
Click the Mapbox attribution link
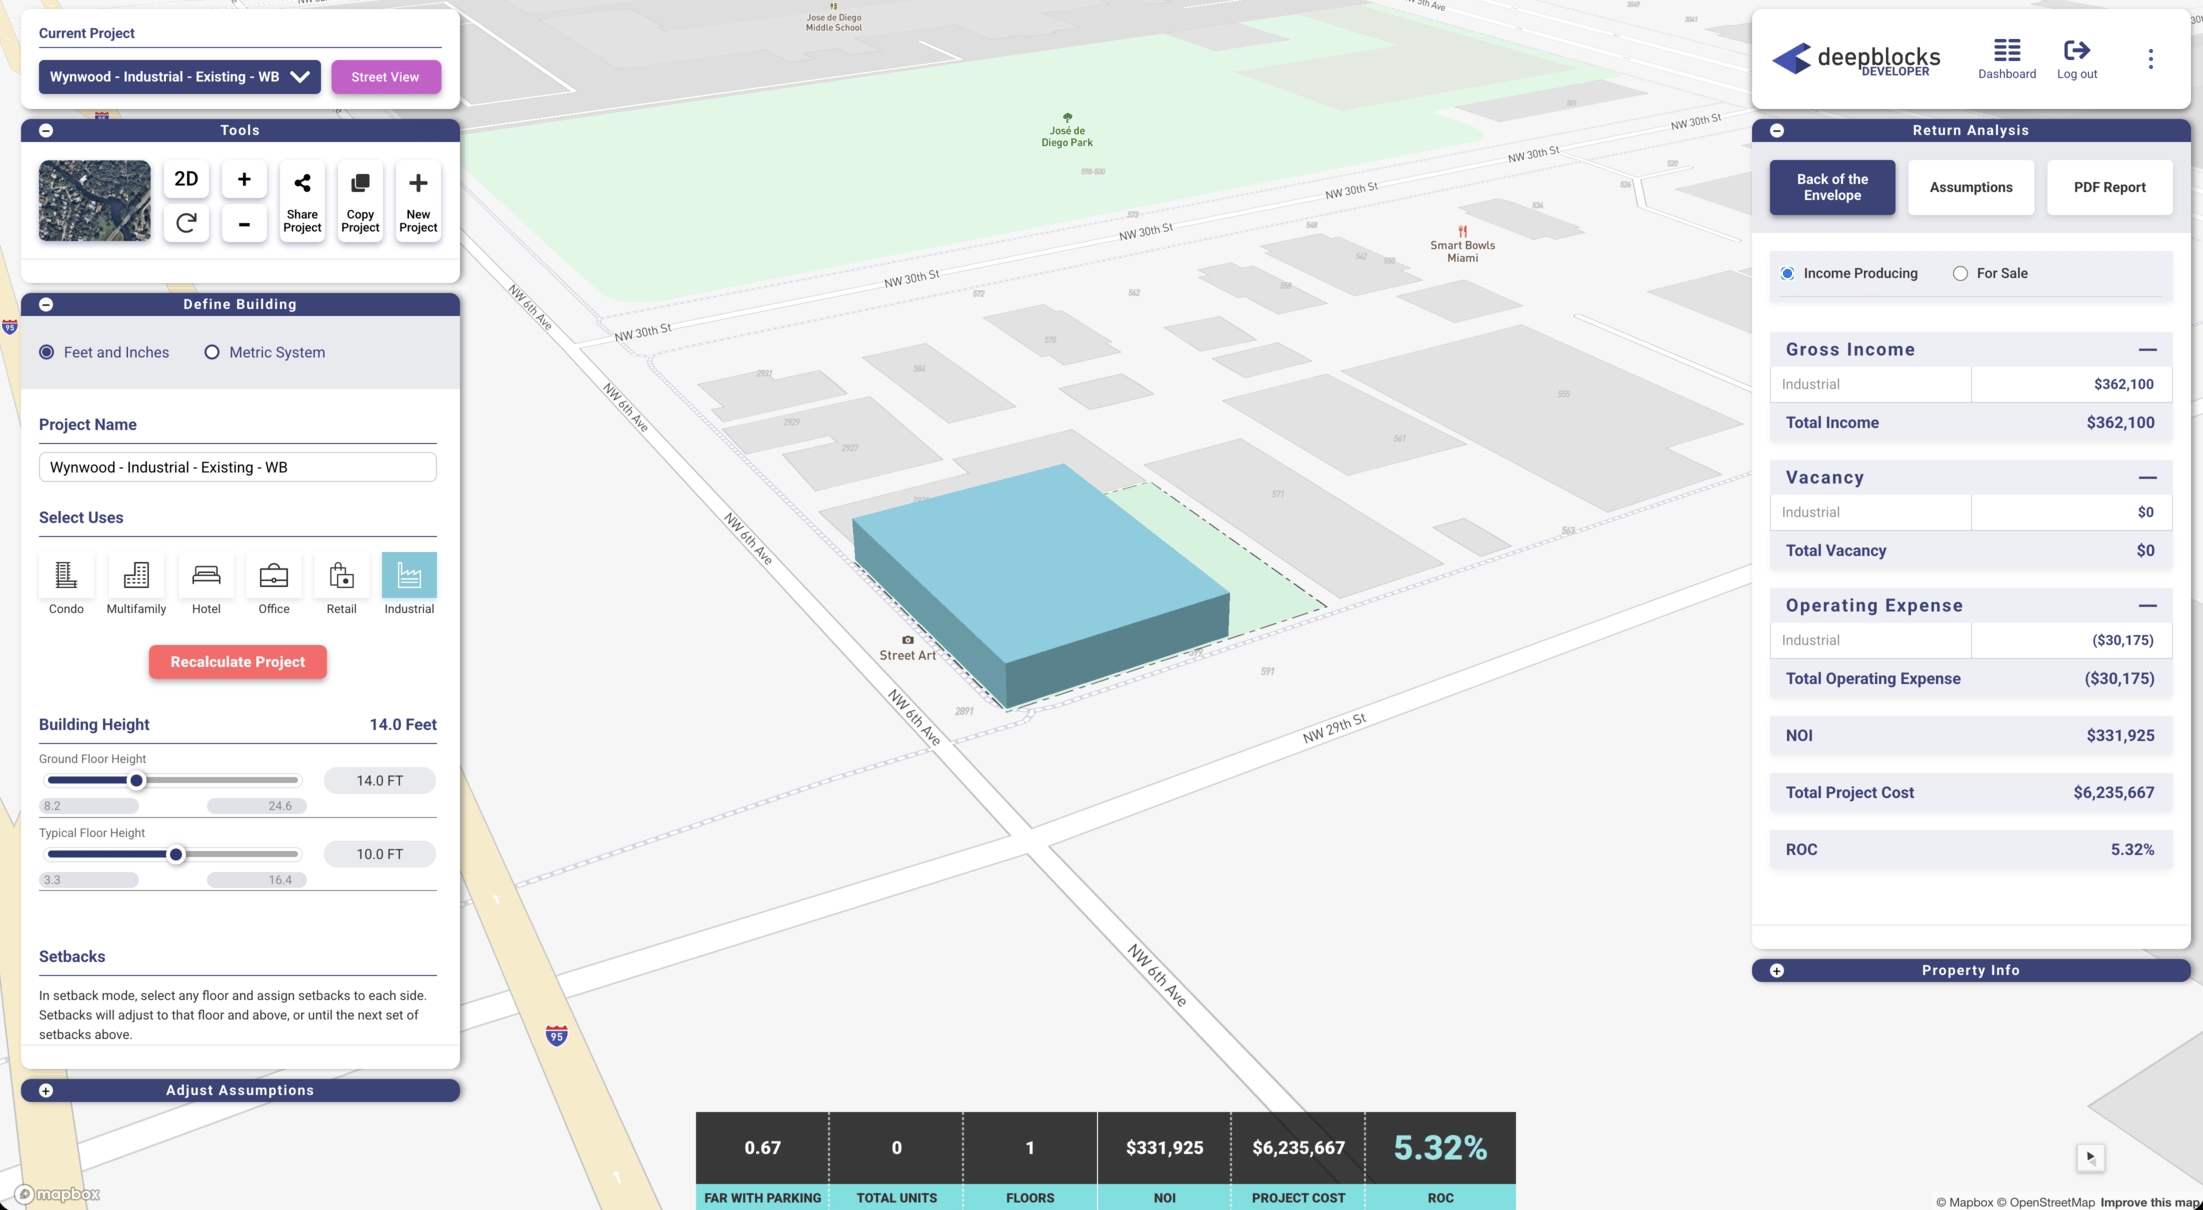pyautogui.click(x=1964, y=1202)
